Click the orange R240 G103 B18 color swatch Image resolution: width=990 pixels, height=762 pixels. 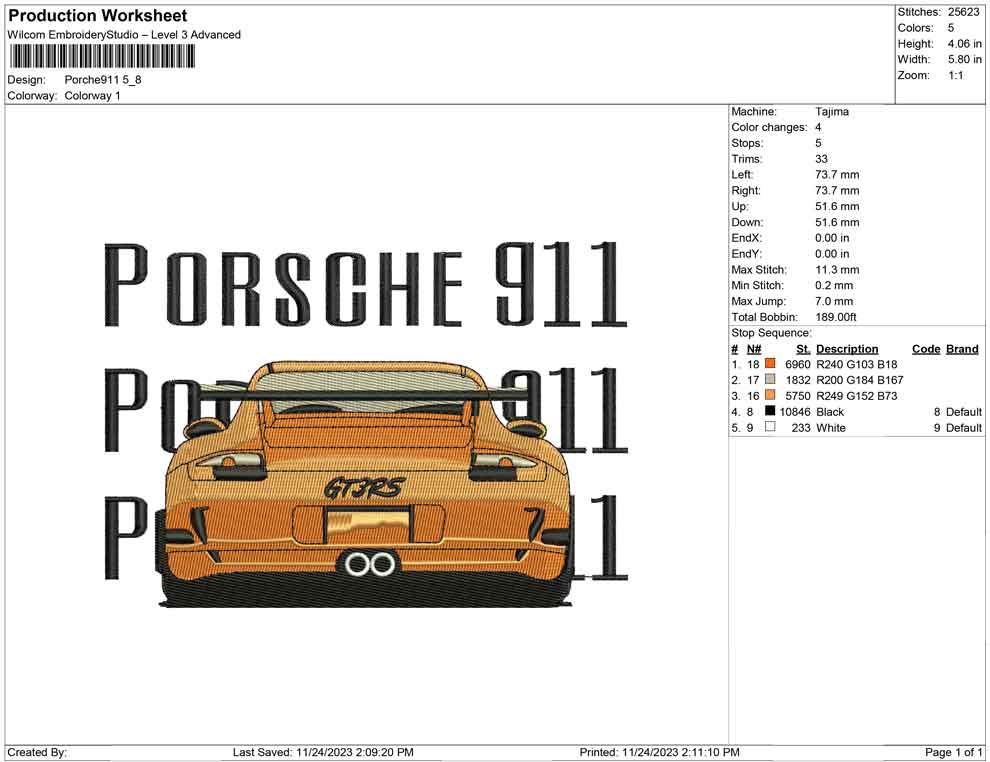(770, 364)
